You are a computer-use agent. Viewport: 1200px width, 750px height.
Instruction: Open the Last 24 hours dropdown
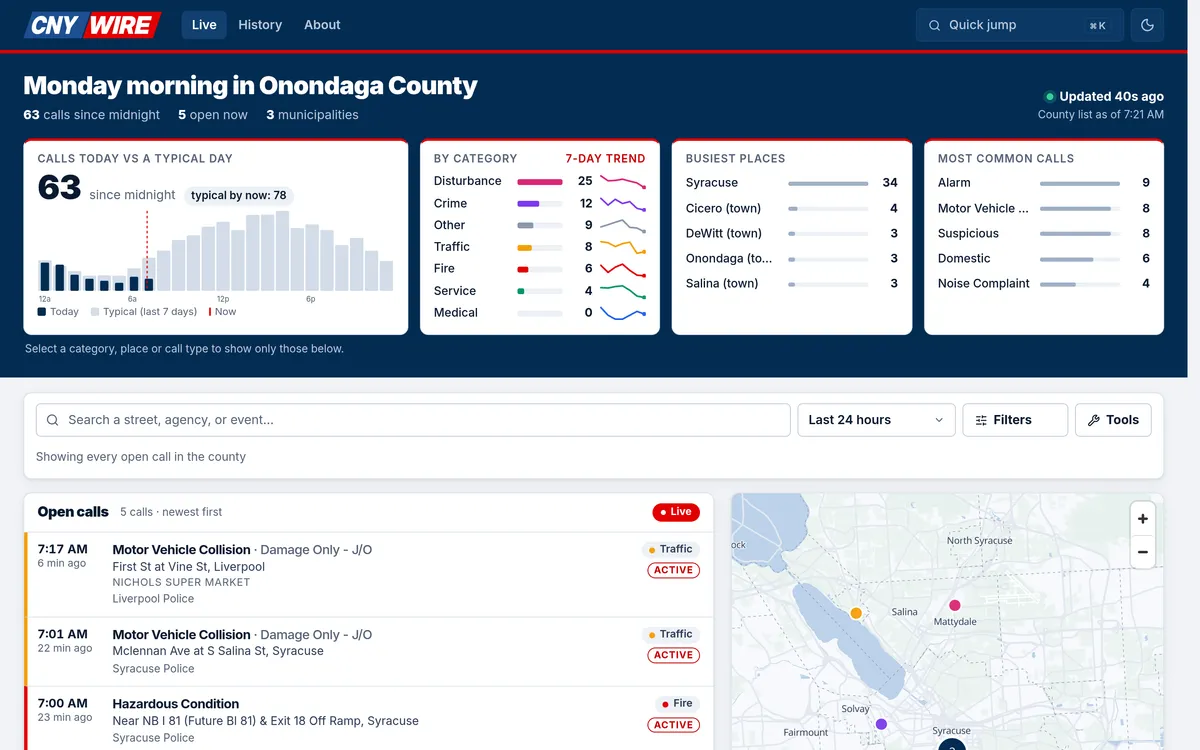pyautogui.click(x=876, y=420)
